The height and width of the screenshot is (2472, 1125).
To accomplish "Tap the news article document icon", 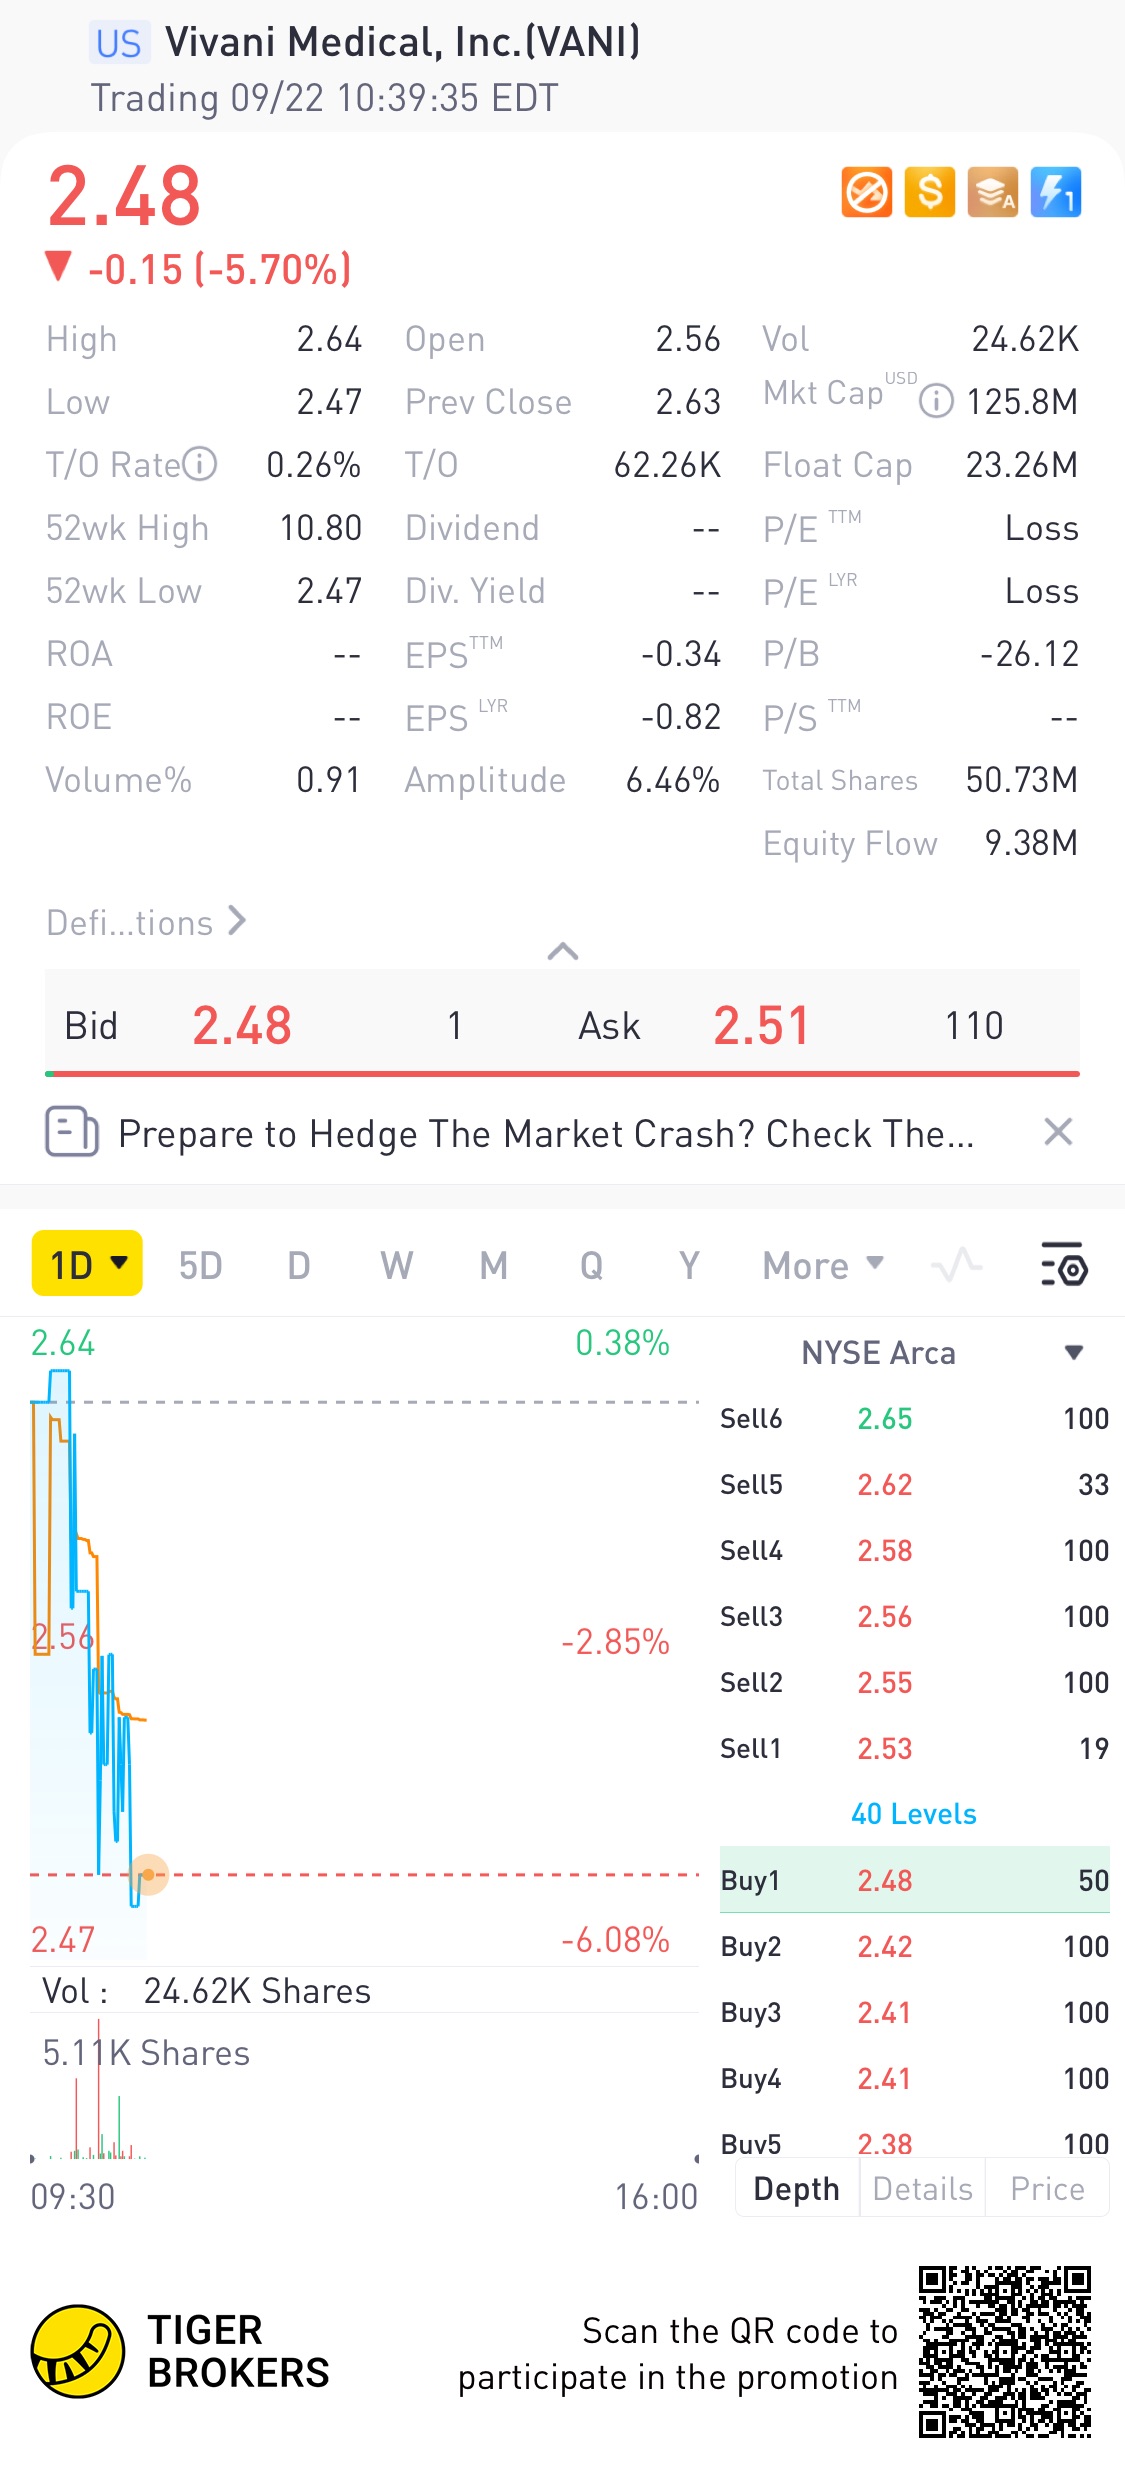I will (72, 1132).
